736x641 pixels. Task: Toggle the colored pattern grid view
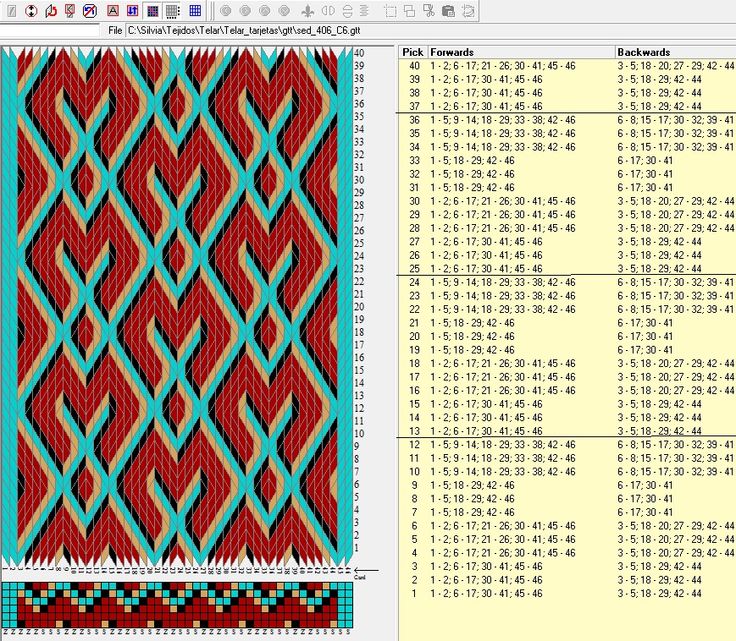click(153, 10)
